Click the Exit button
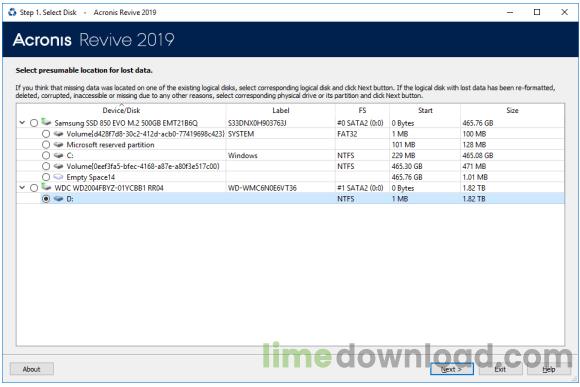580x387 pixels. click(500, 369)
